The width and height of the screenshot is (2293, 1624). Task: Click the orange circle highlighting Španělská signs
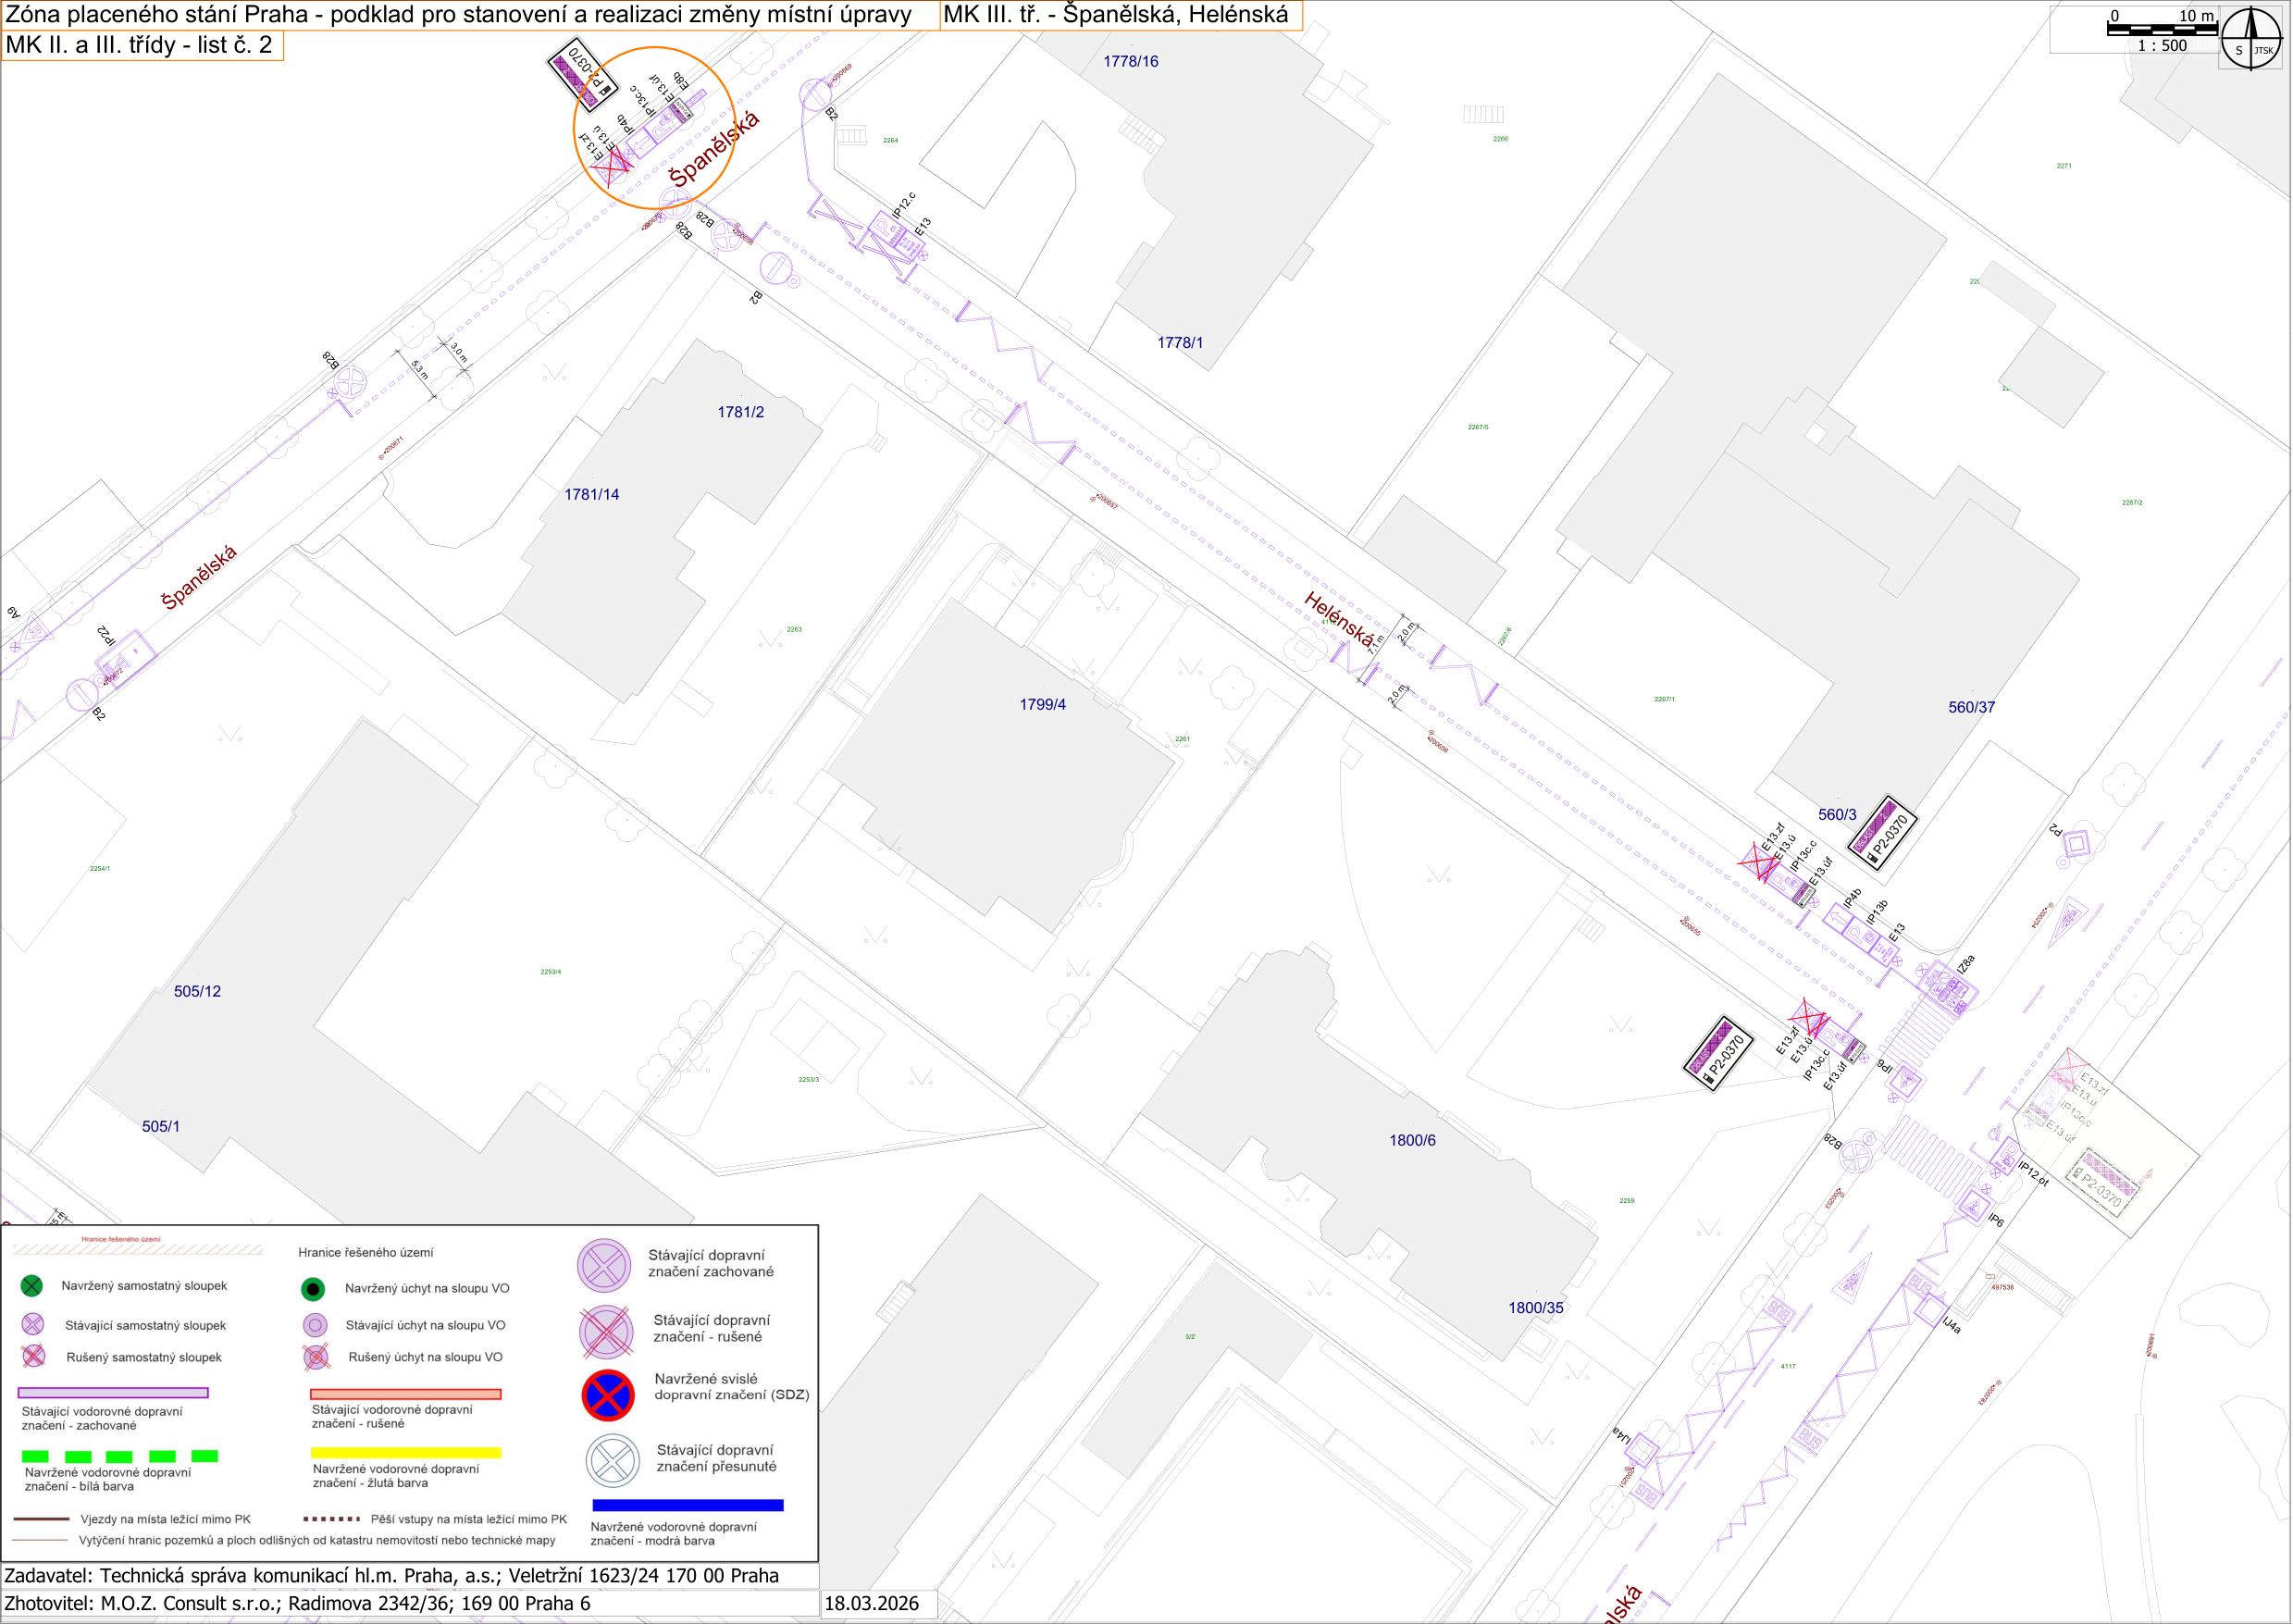(655, 128)
